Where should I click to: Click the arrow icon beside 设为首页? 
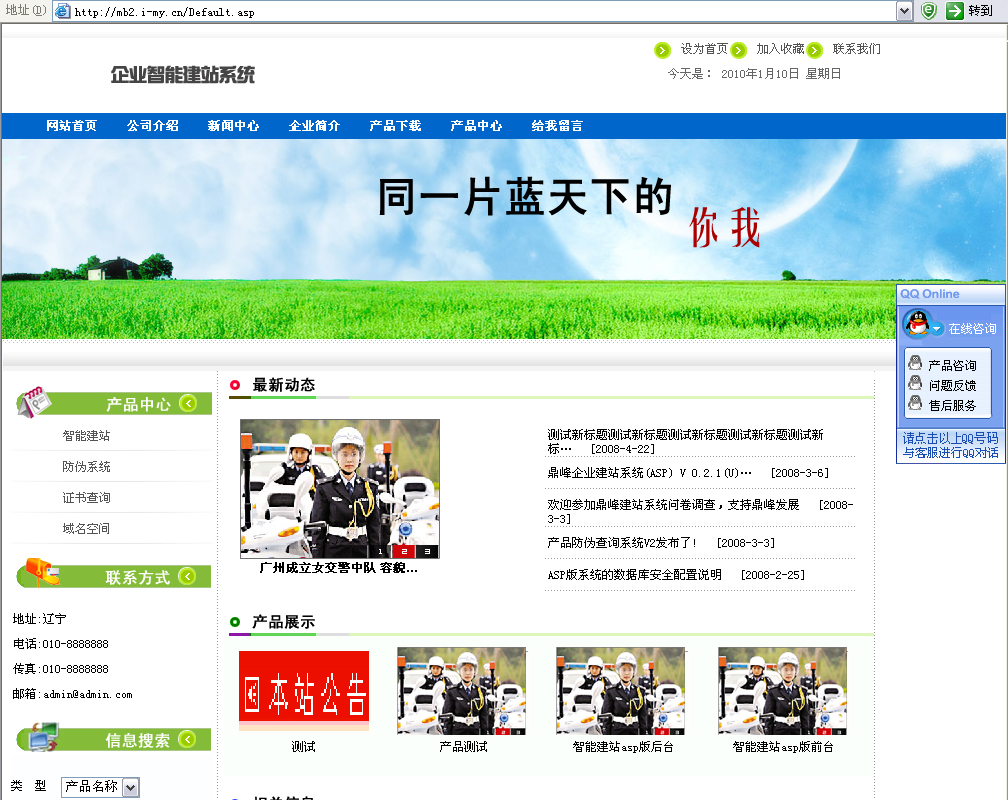[662, 48]
